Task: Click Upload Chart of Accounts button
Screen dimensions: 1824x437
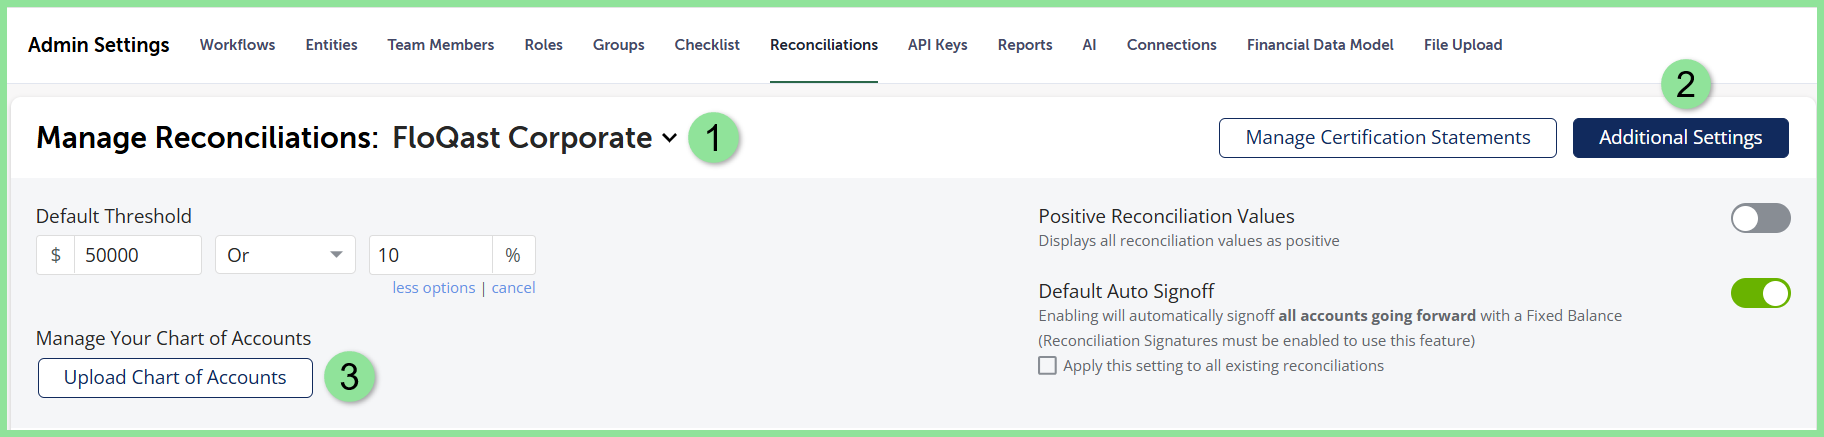Action: tap(175, 378)
